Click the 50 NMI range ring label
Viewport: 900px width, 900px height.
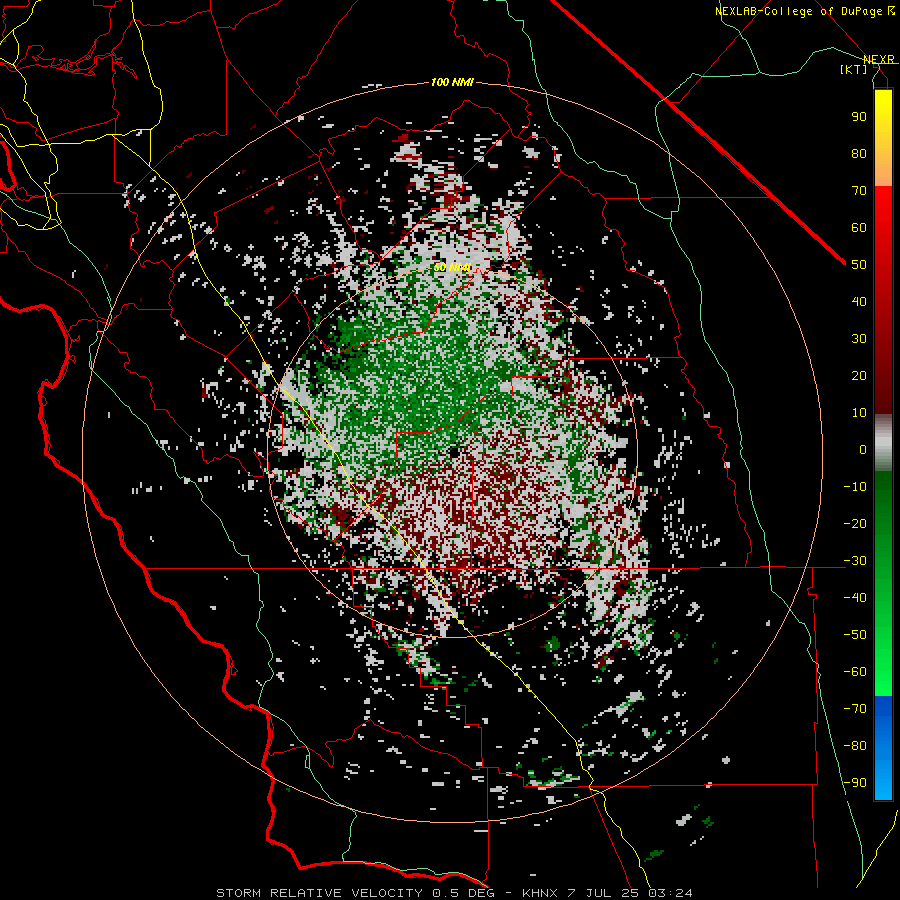click(x=452, y=267)
